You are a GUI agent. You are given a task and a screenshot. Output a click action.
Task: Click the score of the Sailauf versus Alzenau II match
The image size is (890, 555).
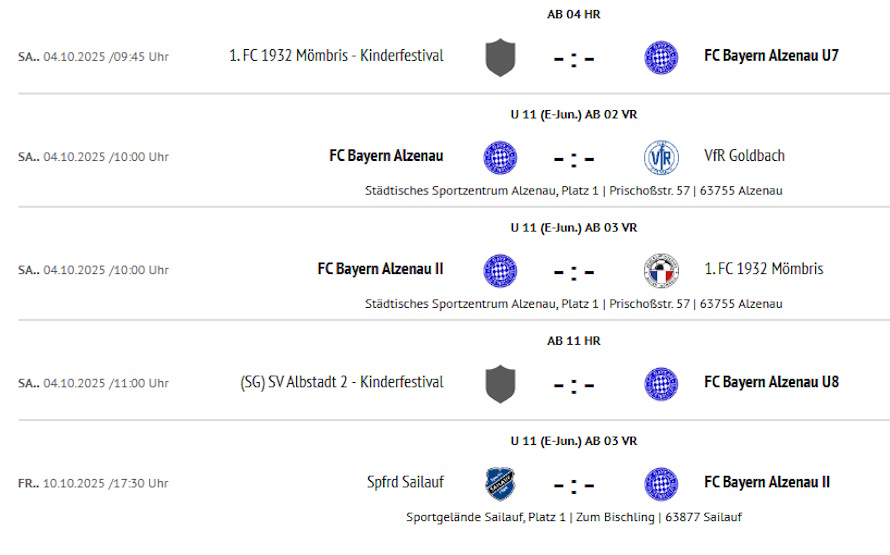(x=574, y=485)
